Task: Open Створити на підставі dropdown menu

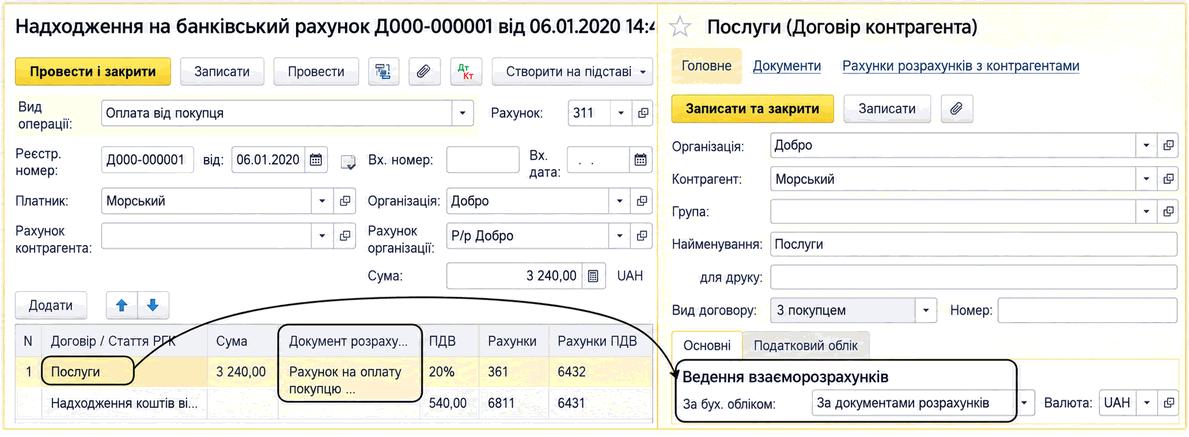Action: point(572,71)
